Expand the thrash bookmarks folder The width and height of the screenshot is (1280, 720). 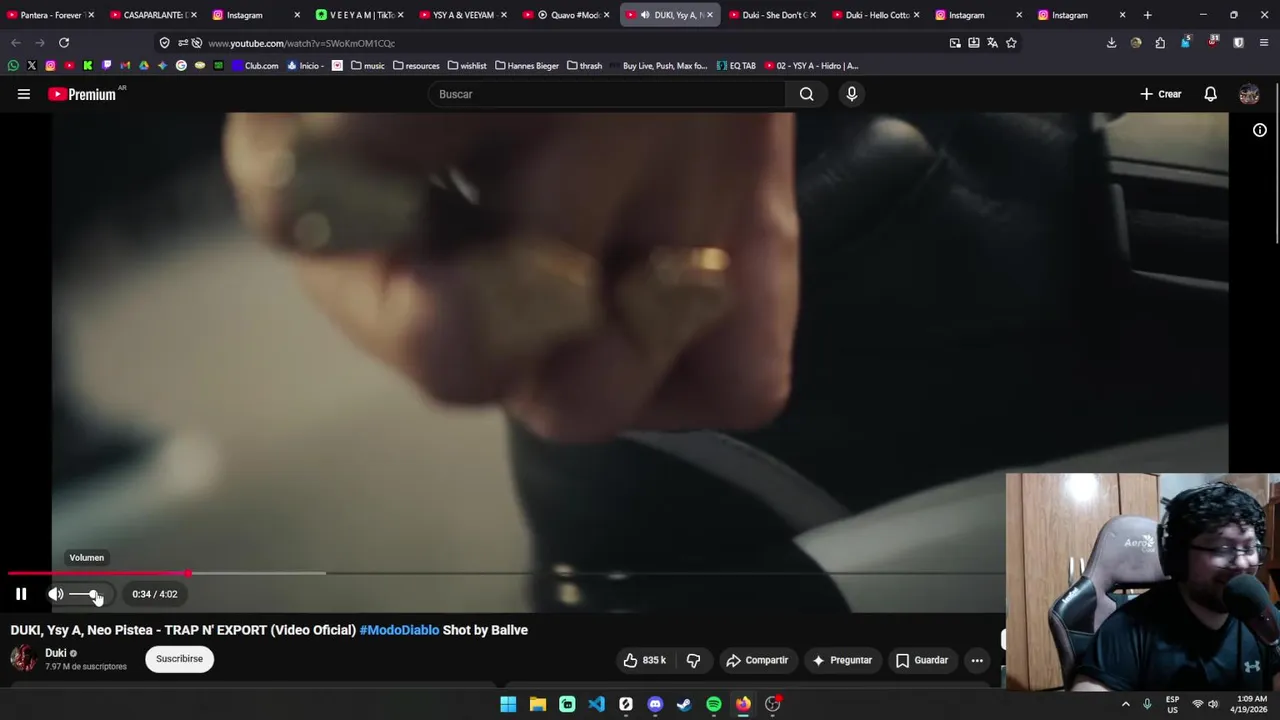tap(584, 66)
